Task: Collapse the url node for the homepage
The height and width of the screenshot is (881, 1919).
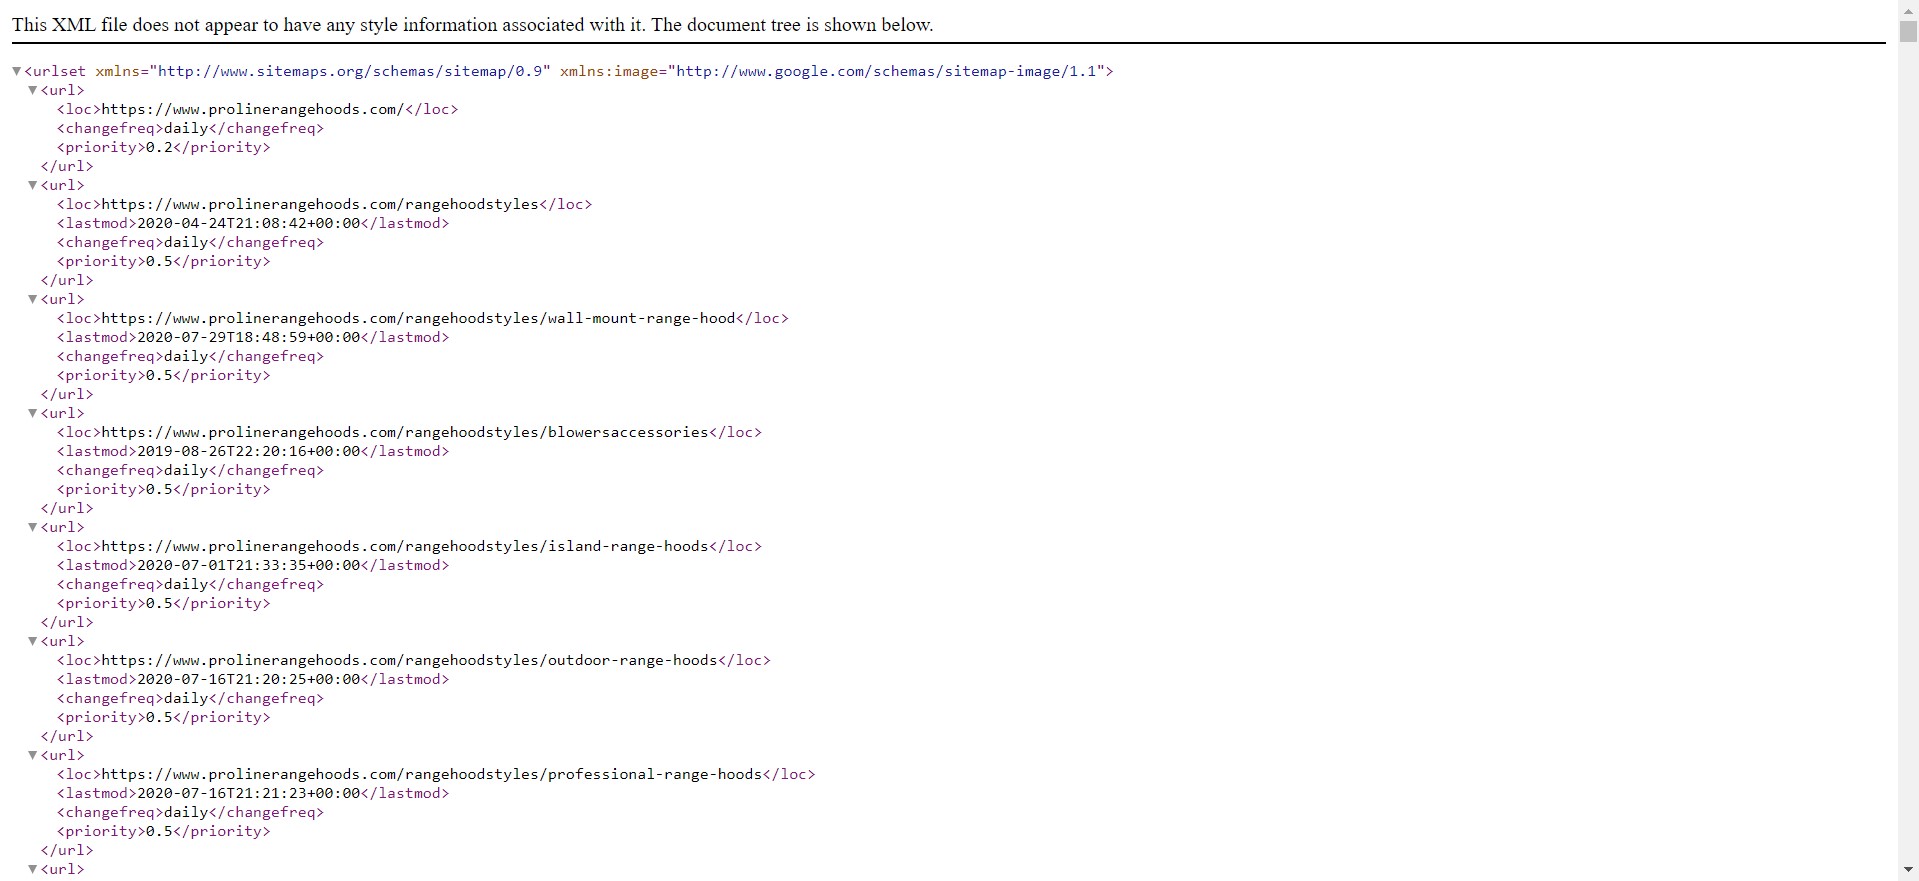Action: pos(33,90)
